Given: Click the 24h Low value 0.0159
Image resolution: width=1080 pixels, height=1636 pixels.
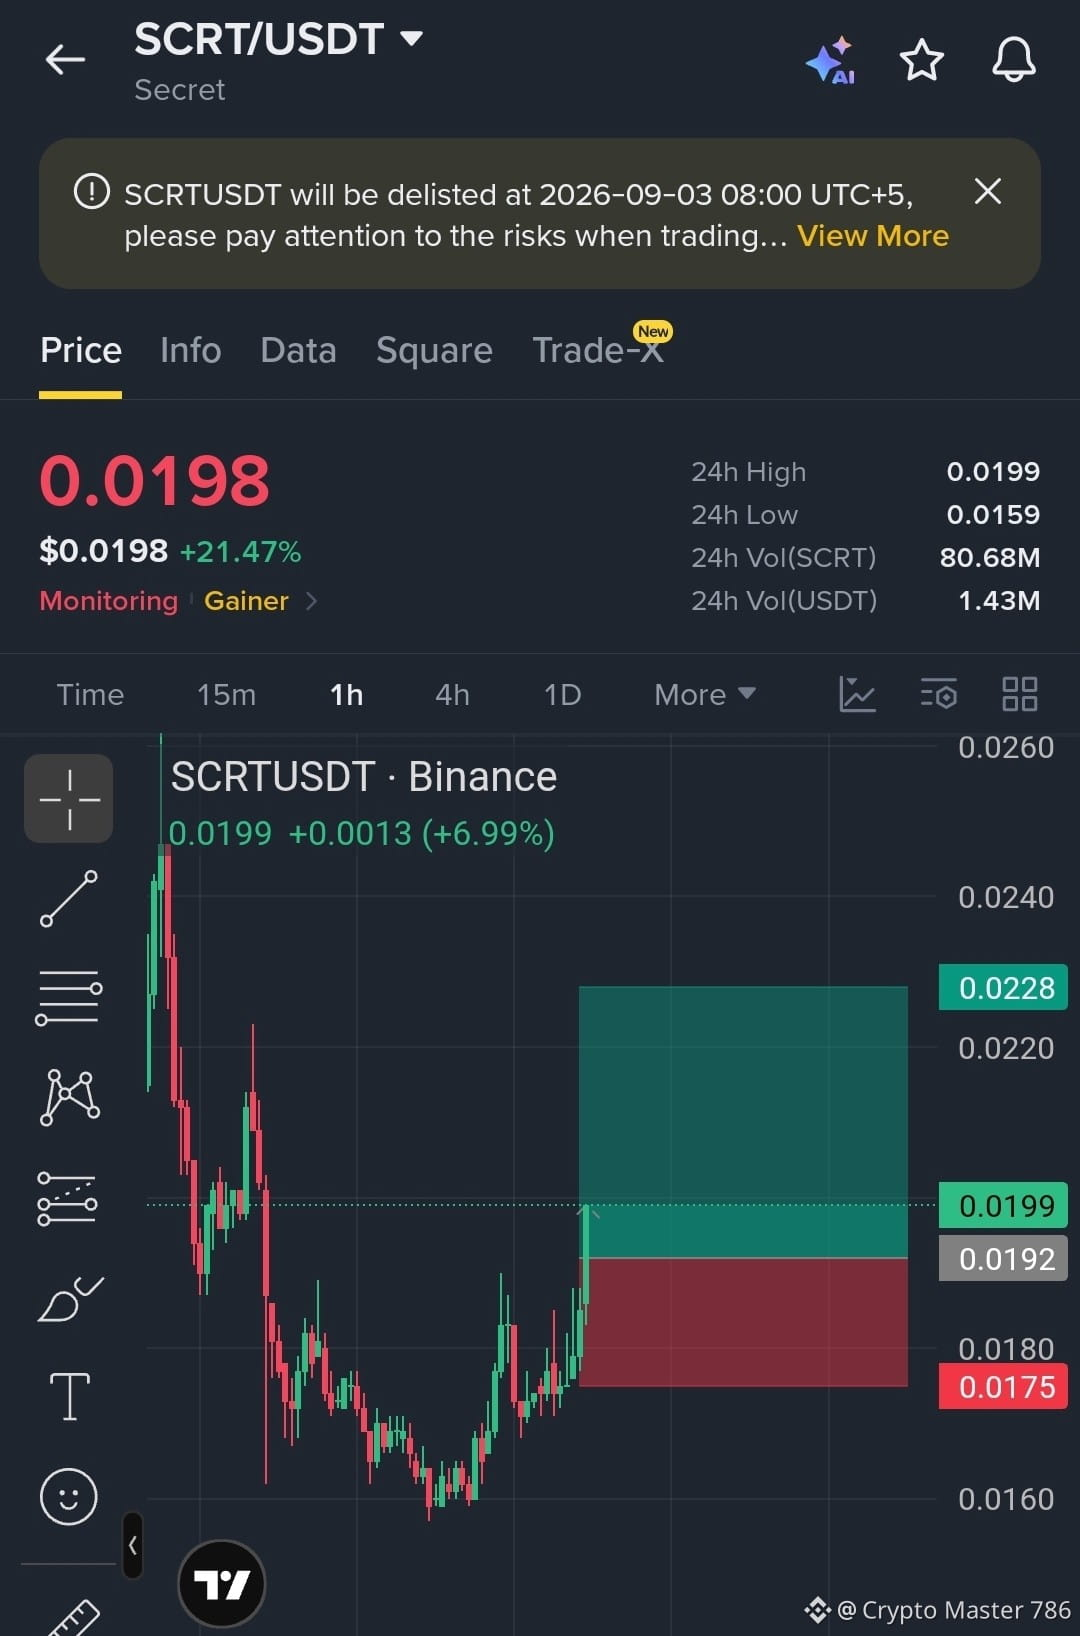Looking at the screenshot, I should coord(993,514).
